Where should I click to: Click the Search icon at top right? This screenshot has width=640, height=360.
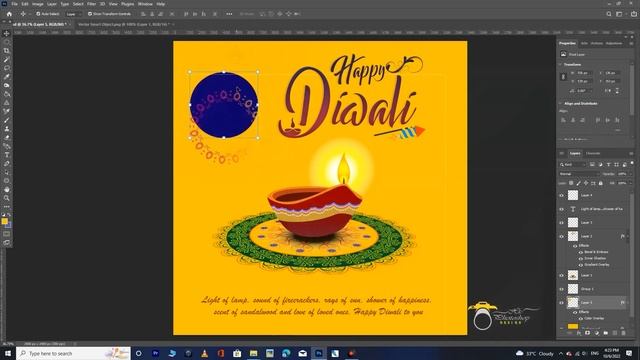[609, 14]
